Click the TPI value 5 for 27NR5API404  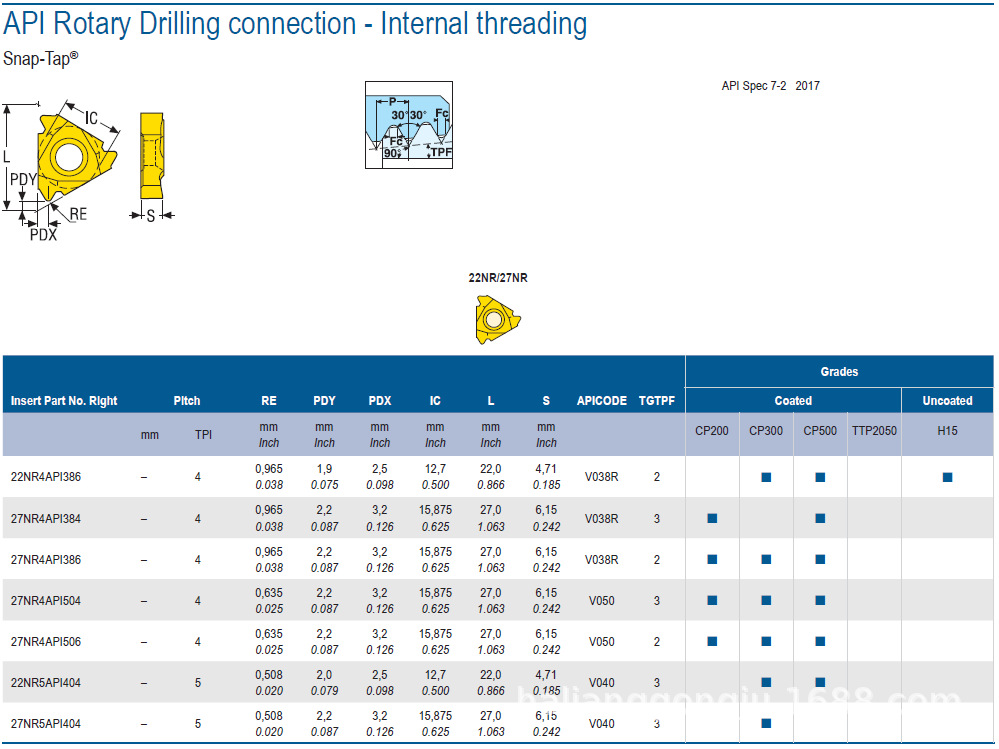pos(198,724)
